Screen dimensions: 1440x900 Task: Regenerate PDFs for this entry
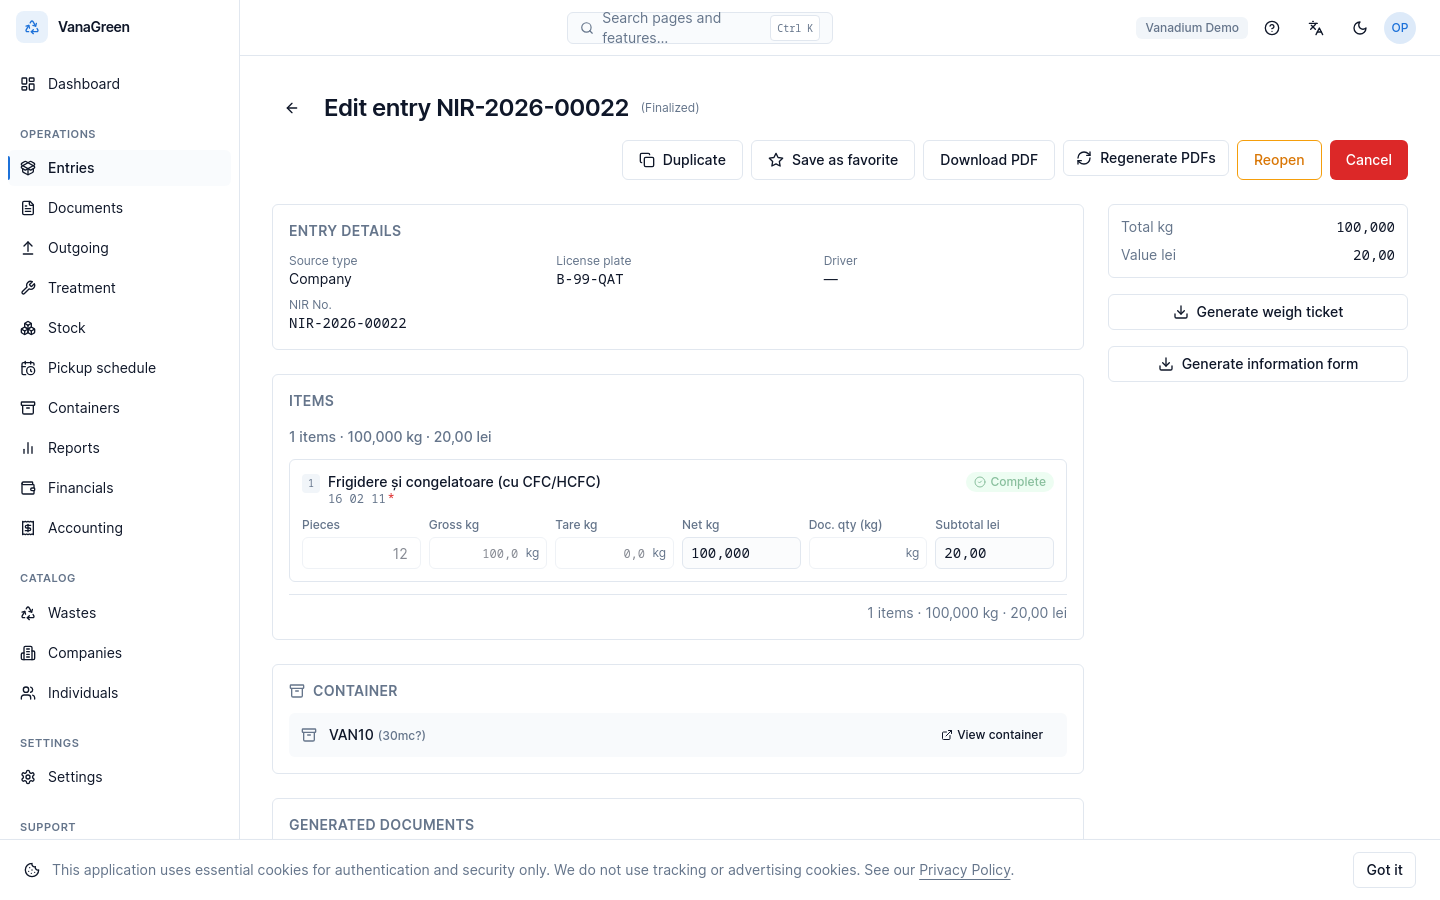point(1146,158)
